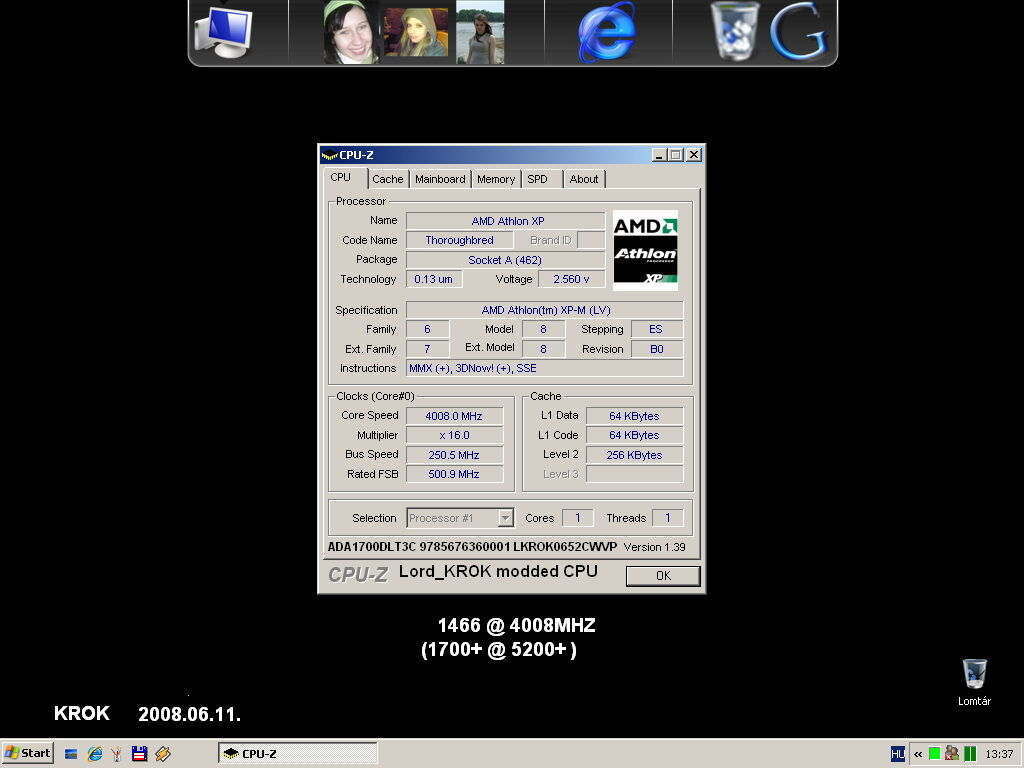The height and width of the screenshot is (768, 1024).
Task: Click the green bar tray icon beside the clock
Action: (x=970, y=754)
